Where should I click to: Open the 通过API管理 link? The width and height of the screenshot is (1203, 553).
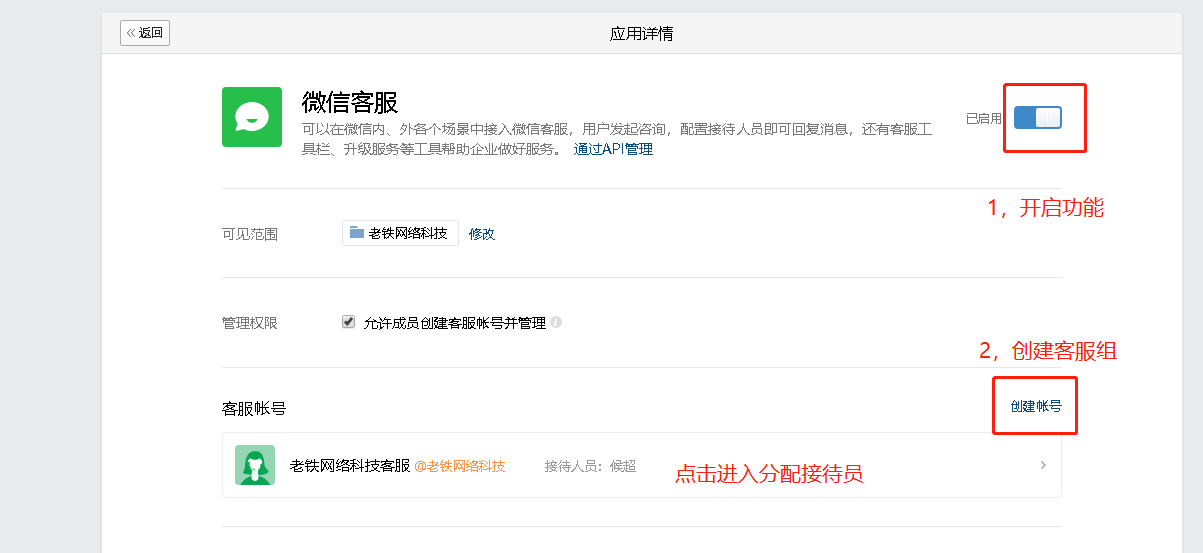[613, 149]
